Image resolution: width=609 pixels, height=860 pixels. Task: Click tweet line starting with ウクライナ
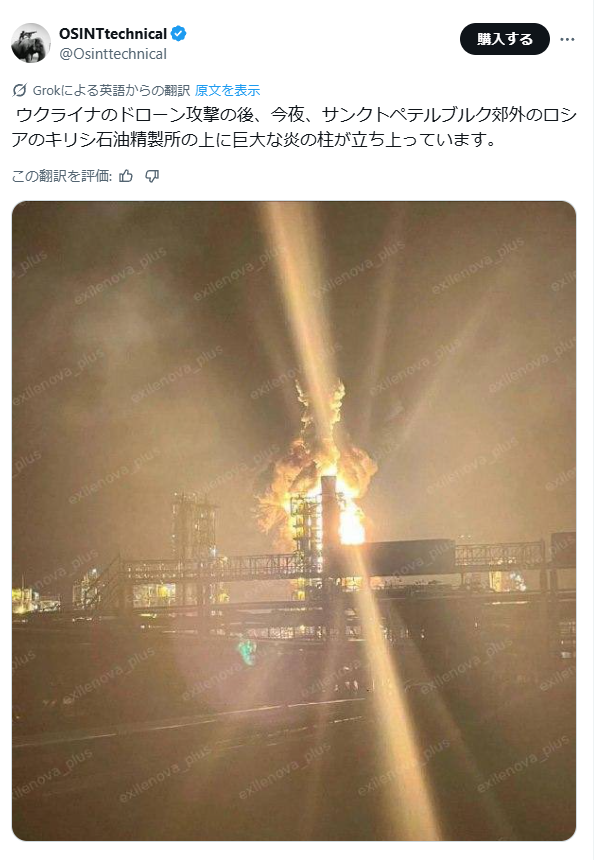click(x=296, y=115)
